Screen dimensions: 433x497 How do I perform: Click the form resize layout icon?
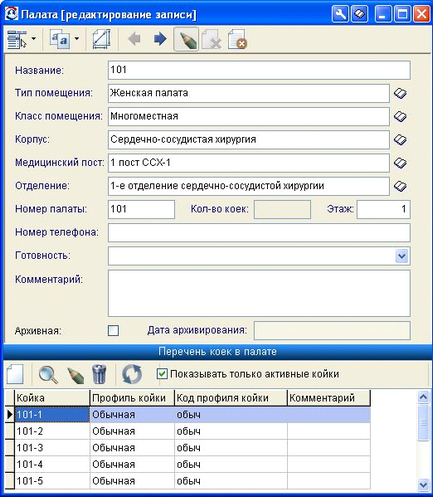[102, 39]
